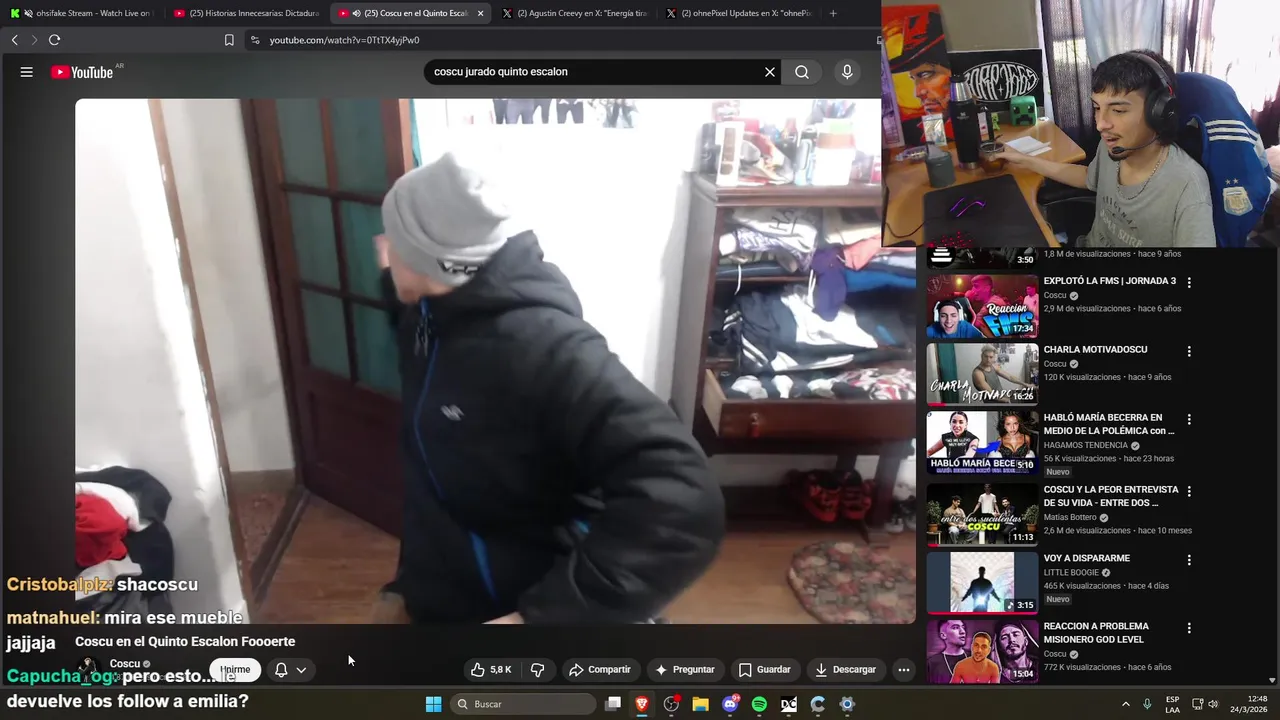Image resolution: width=1280 pixels, height=720 pixels.
Task: Open the ESP LAA language switcher
Action: (1172, 704)
